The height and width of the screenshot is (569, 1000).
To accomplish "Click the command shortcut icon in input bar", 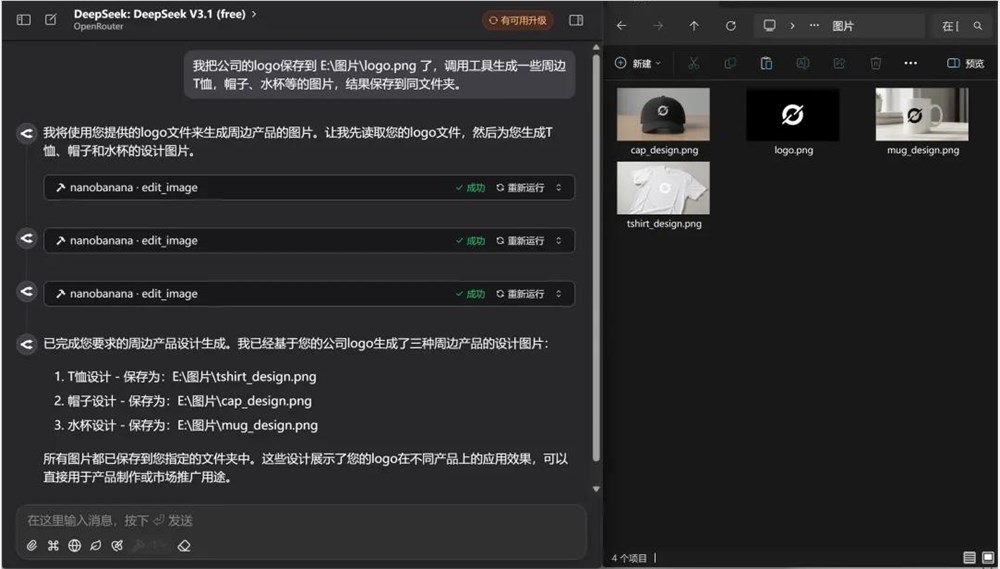I will click(x=53, y=546).
